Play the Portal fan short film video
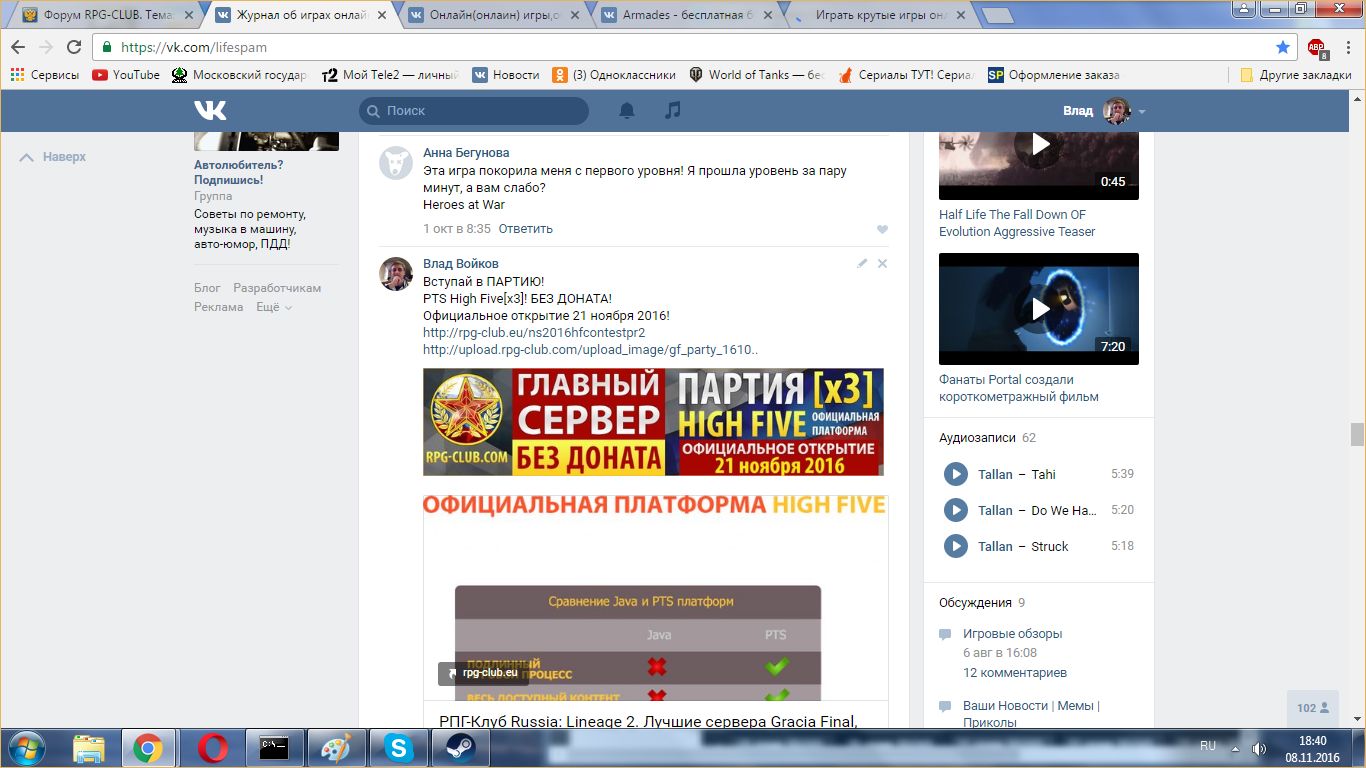This screenshot has height=768, width=1366. click(1039, 309)
